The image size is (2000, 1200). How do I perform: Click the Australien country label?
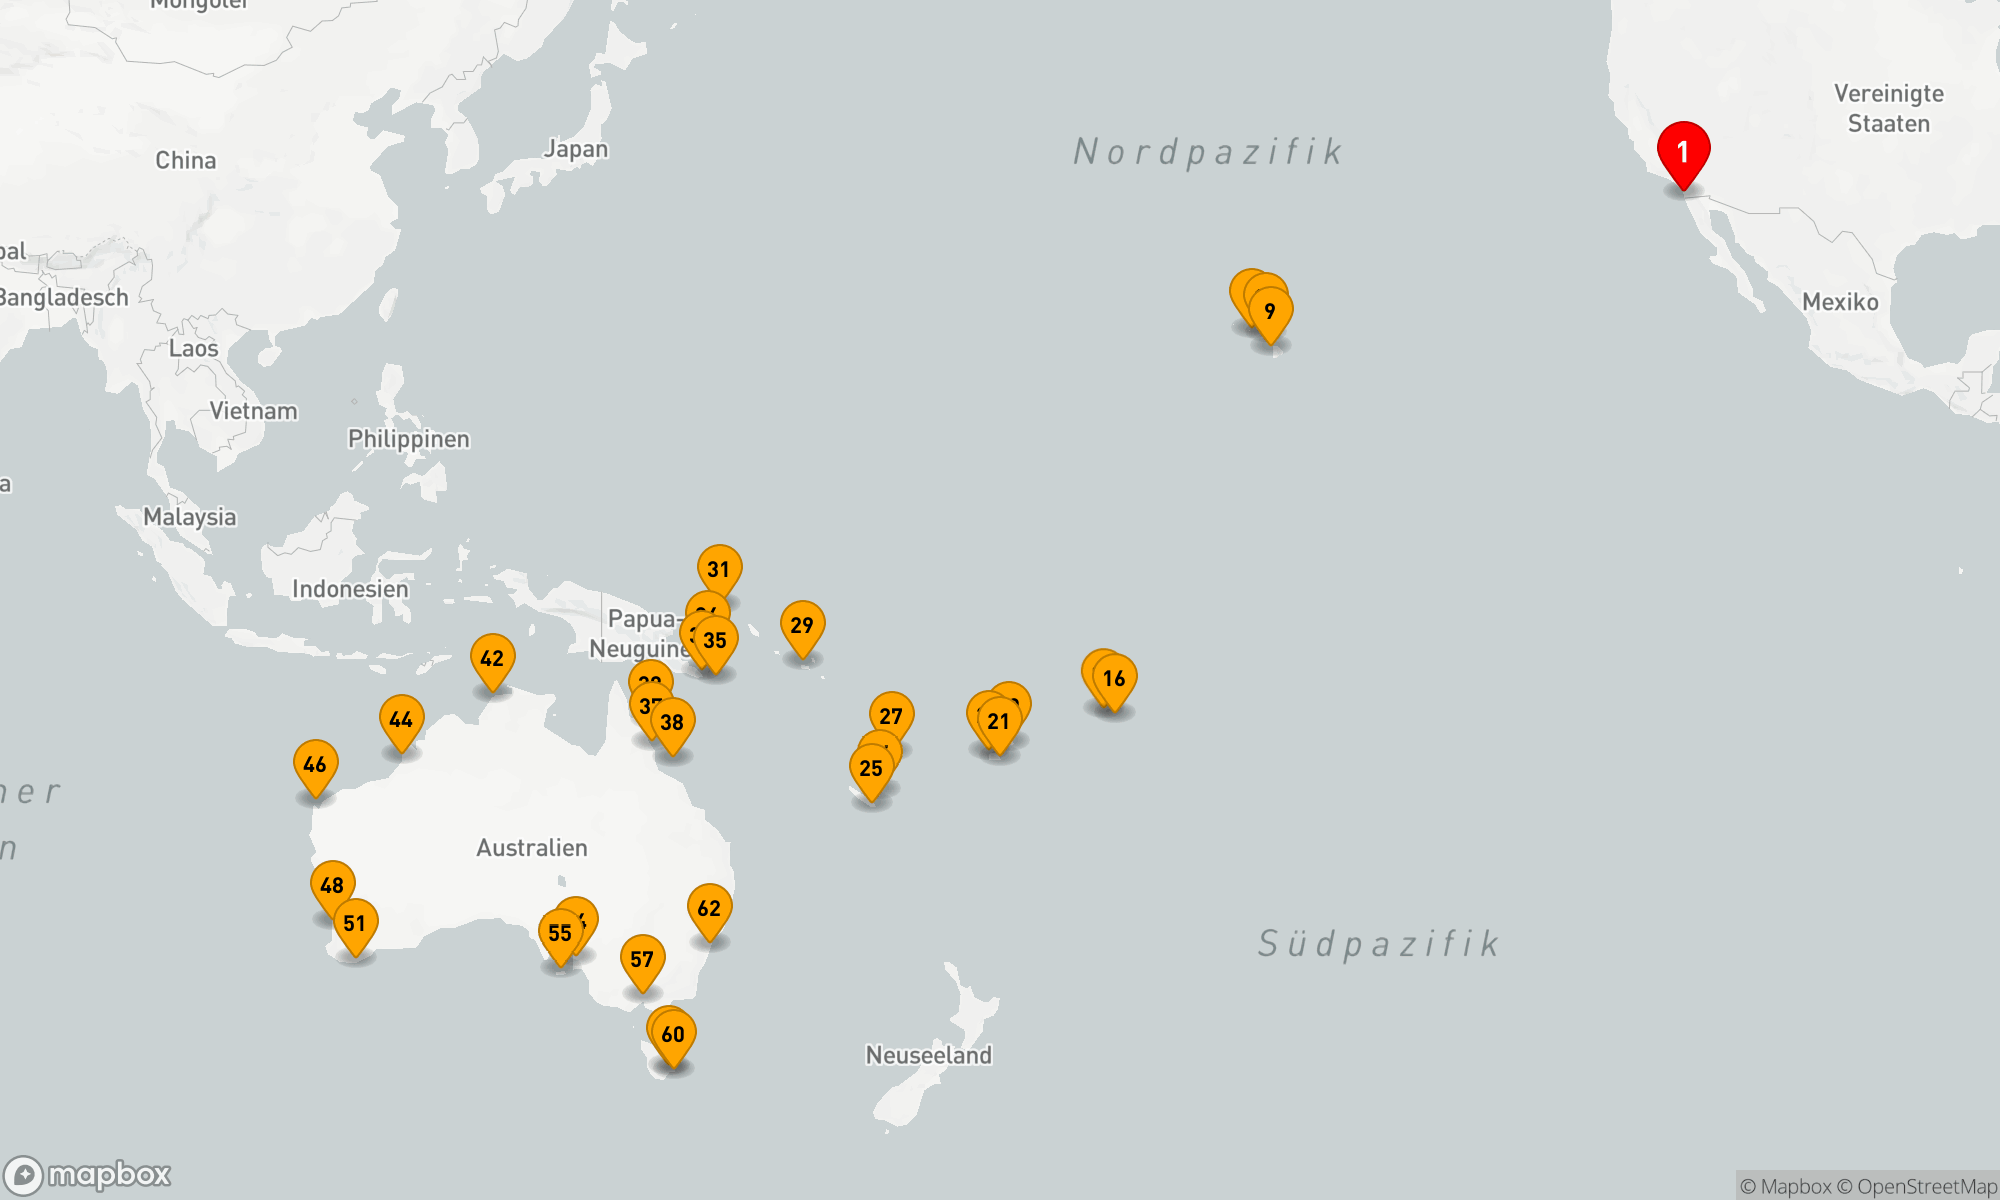531,848
